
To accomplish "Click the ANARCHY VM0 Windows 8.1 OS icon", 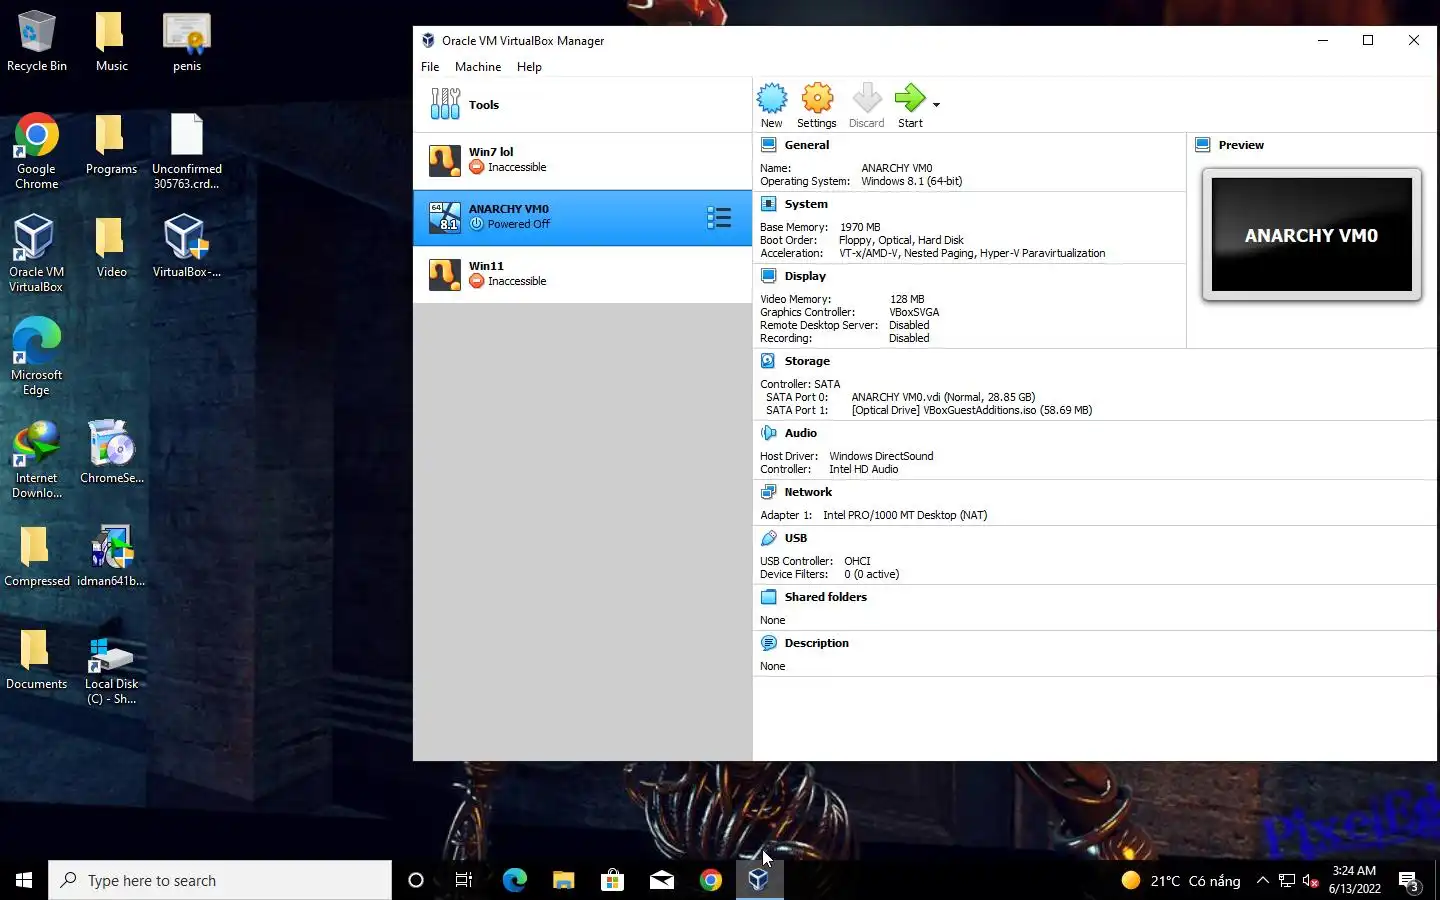I will [x=445, y=218].
